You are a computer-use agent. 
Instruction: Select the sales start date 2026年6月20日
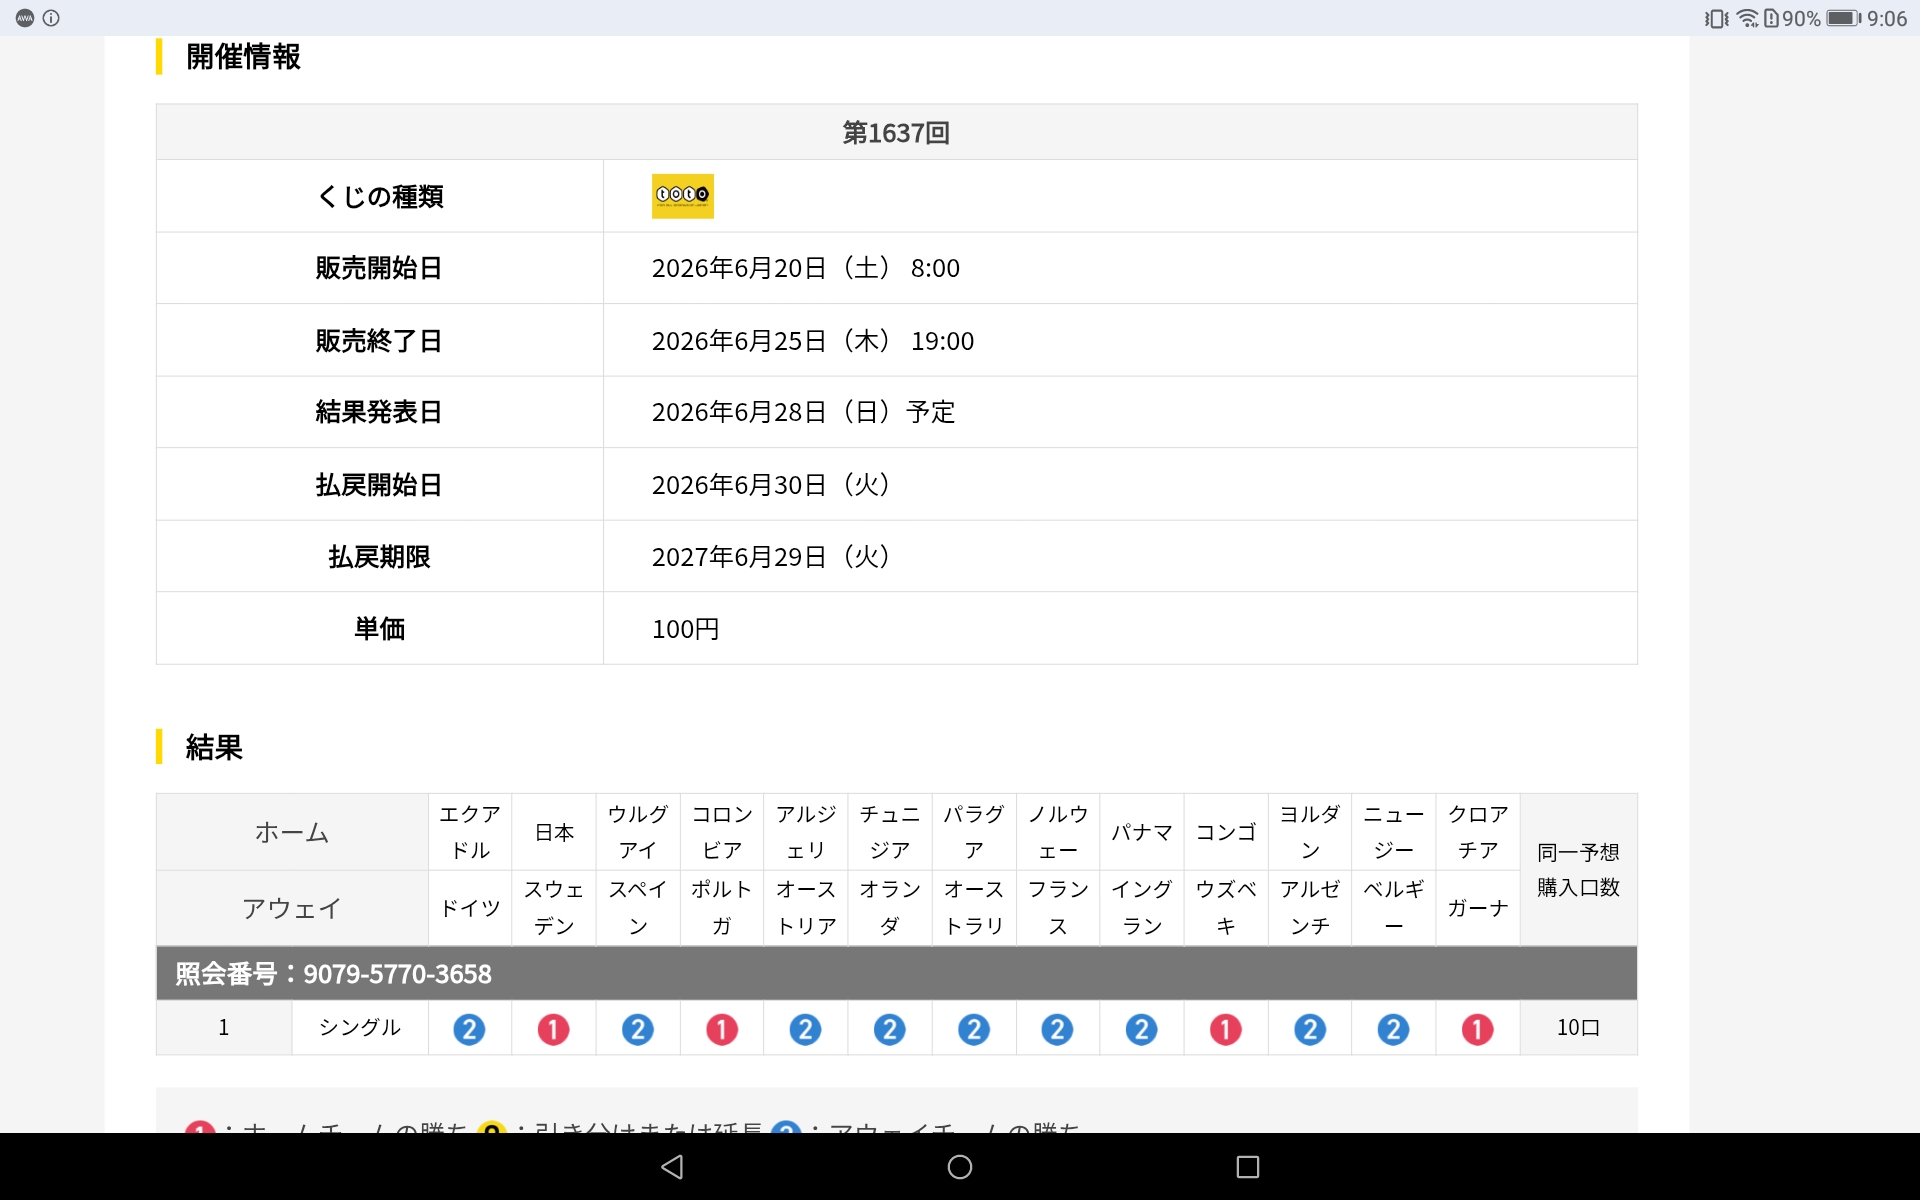pos(805,268)
